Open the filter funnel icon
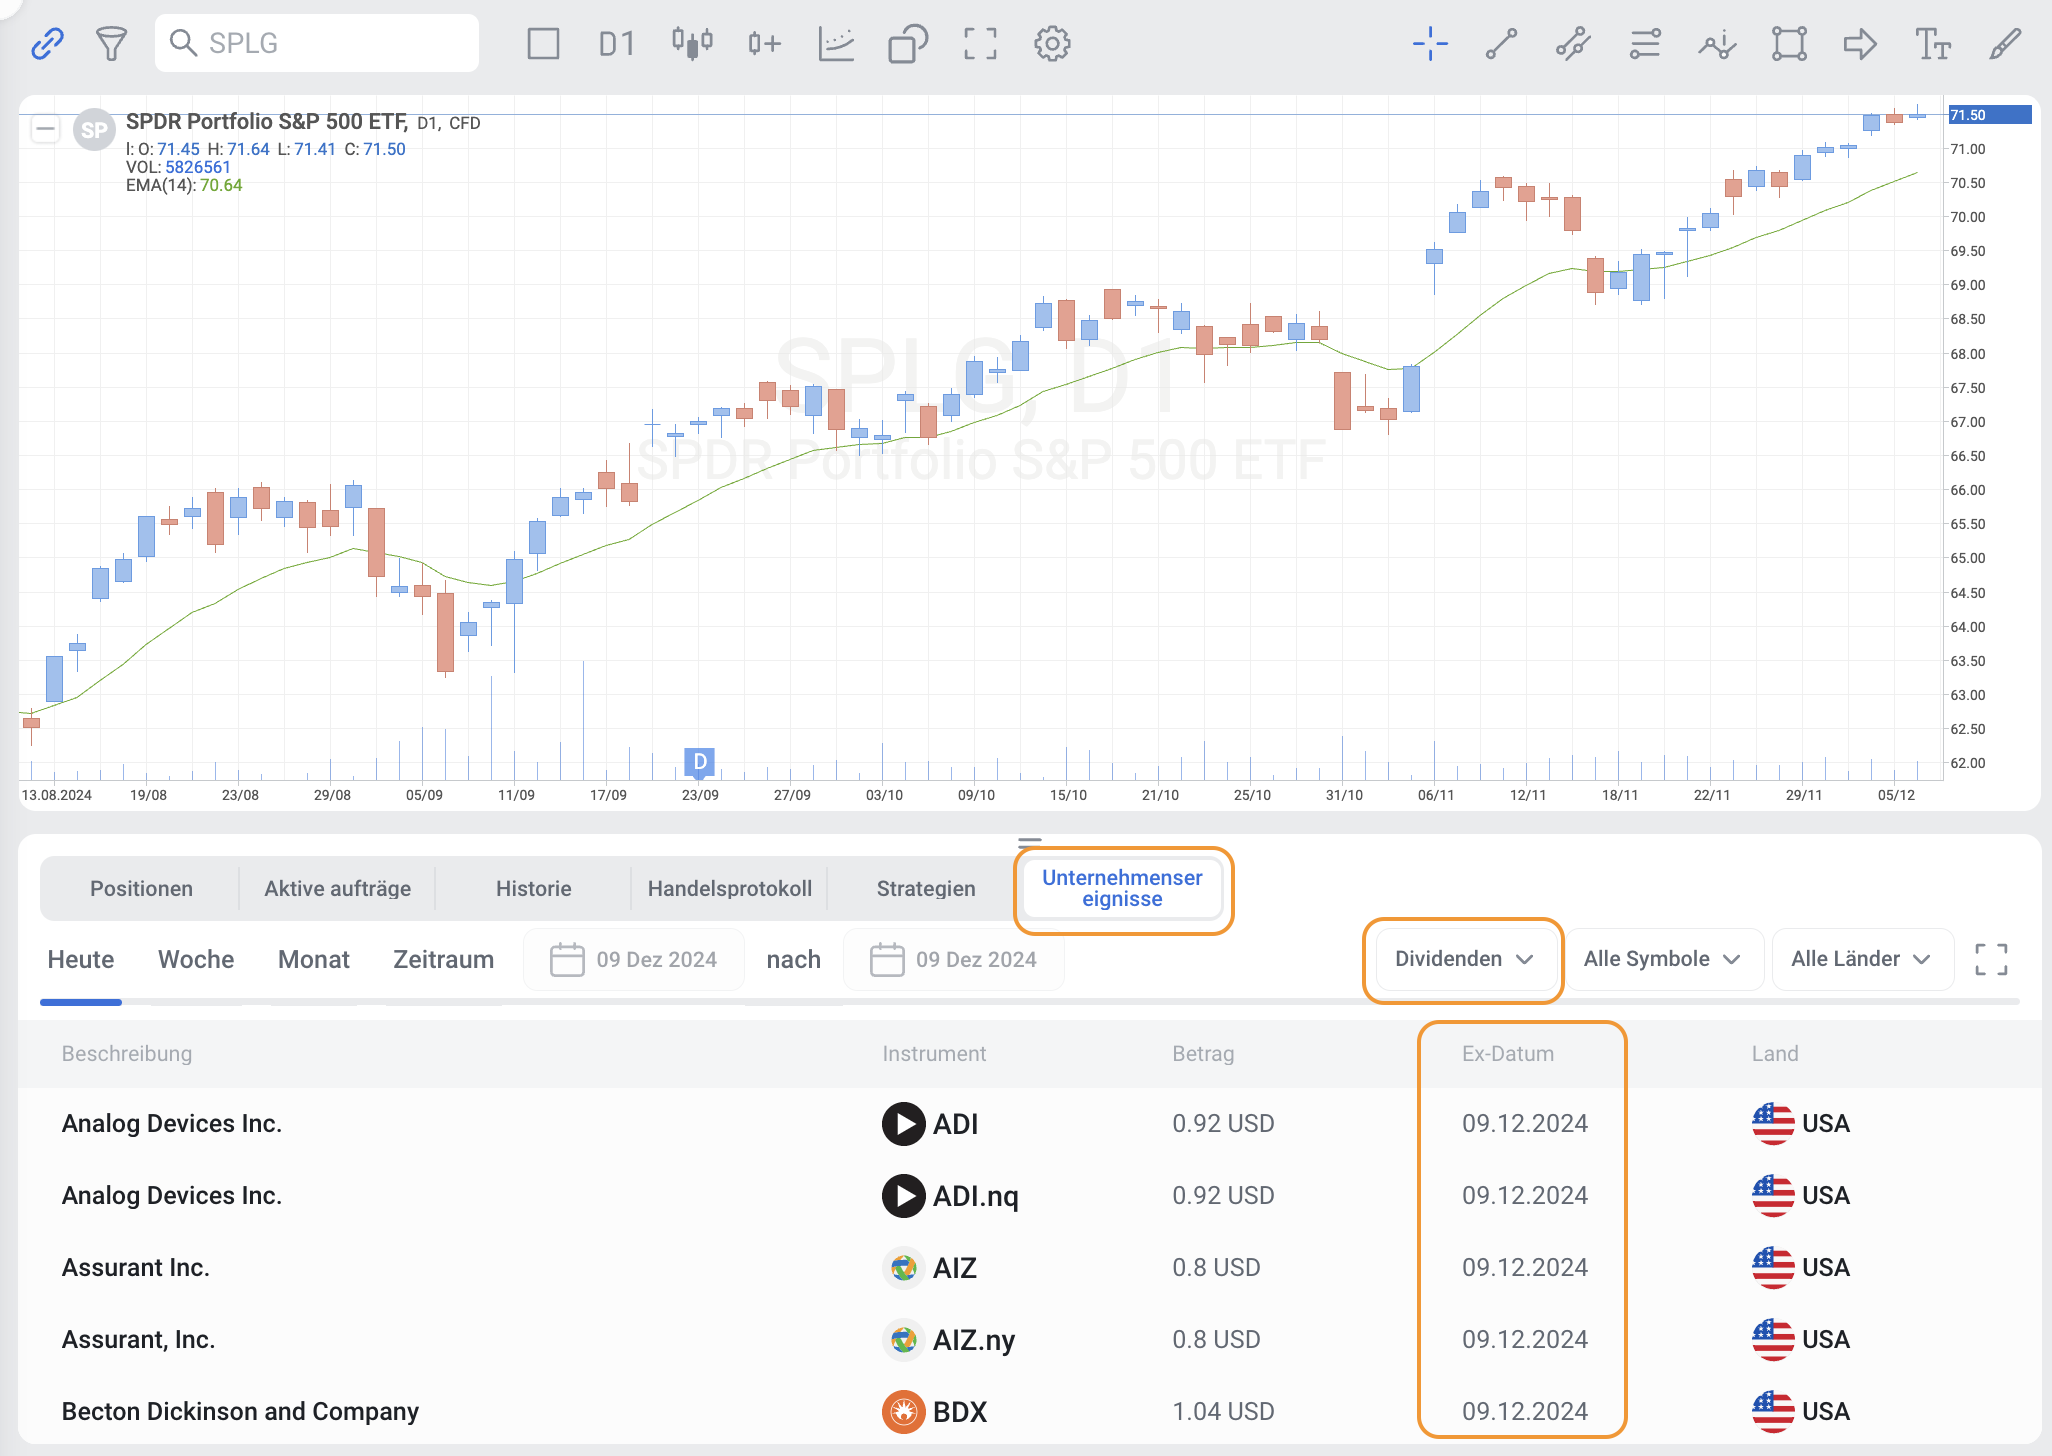 pyautogui.click(x=111, y=43)
